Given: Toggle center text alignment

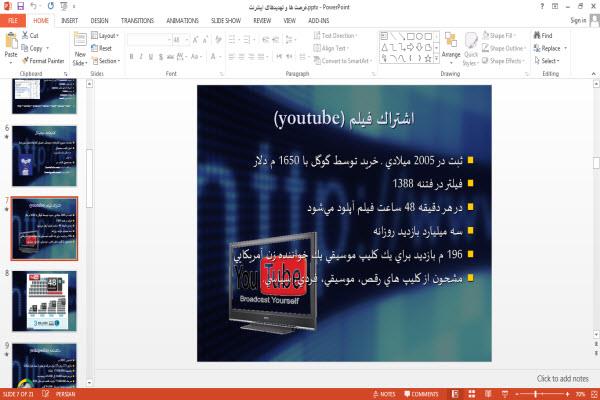Looking at the screenshot, I should pos(241,57).
